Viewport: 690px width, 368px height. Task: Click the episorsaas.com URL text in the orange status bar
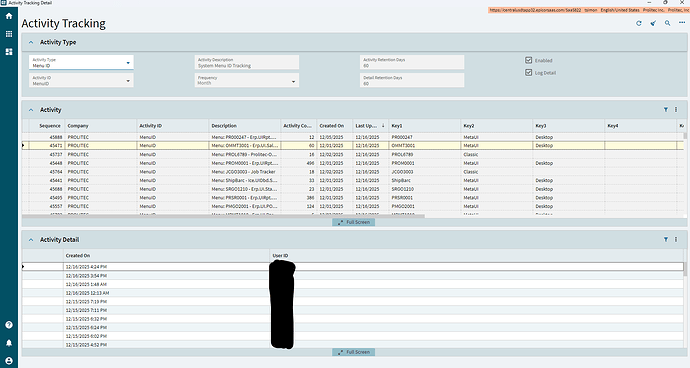point(535,10)
